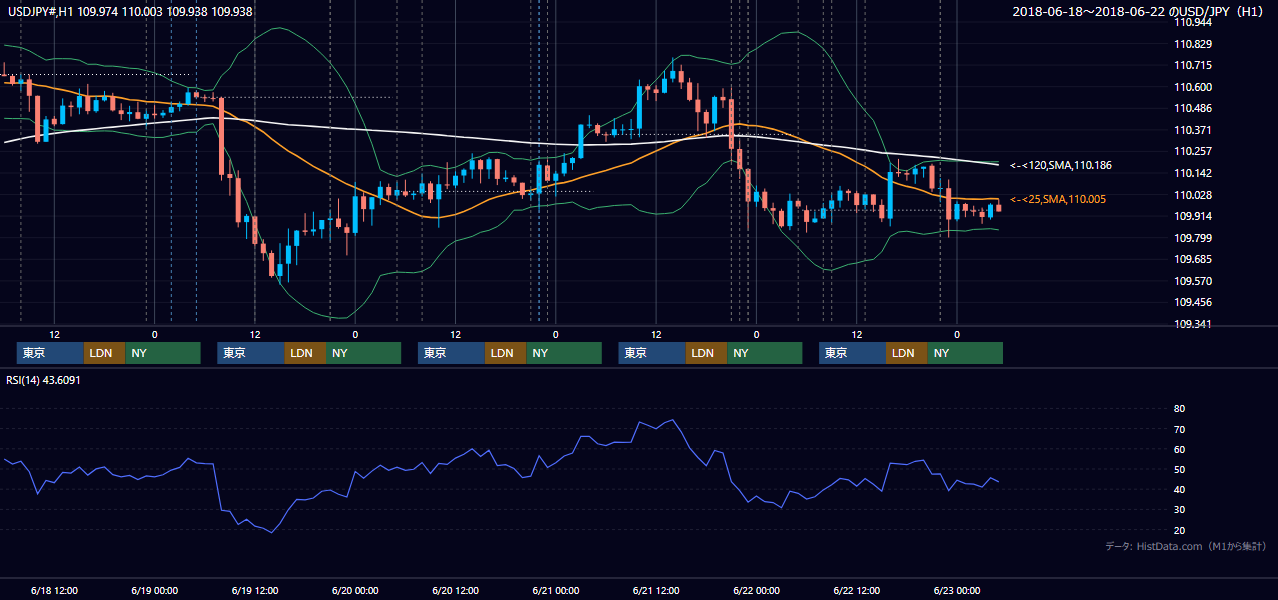Click the 6/21 00:00 time axis label

tap(556, 590)
